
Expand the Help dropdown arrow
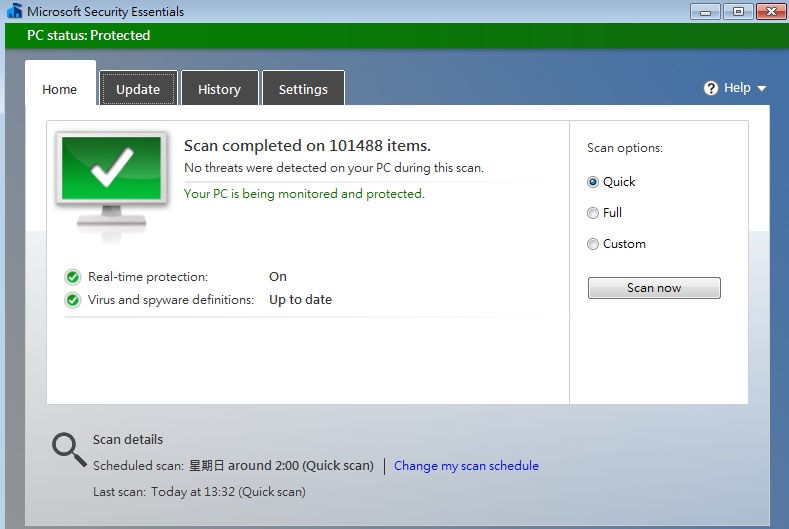[x=762, y=89]
